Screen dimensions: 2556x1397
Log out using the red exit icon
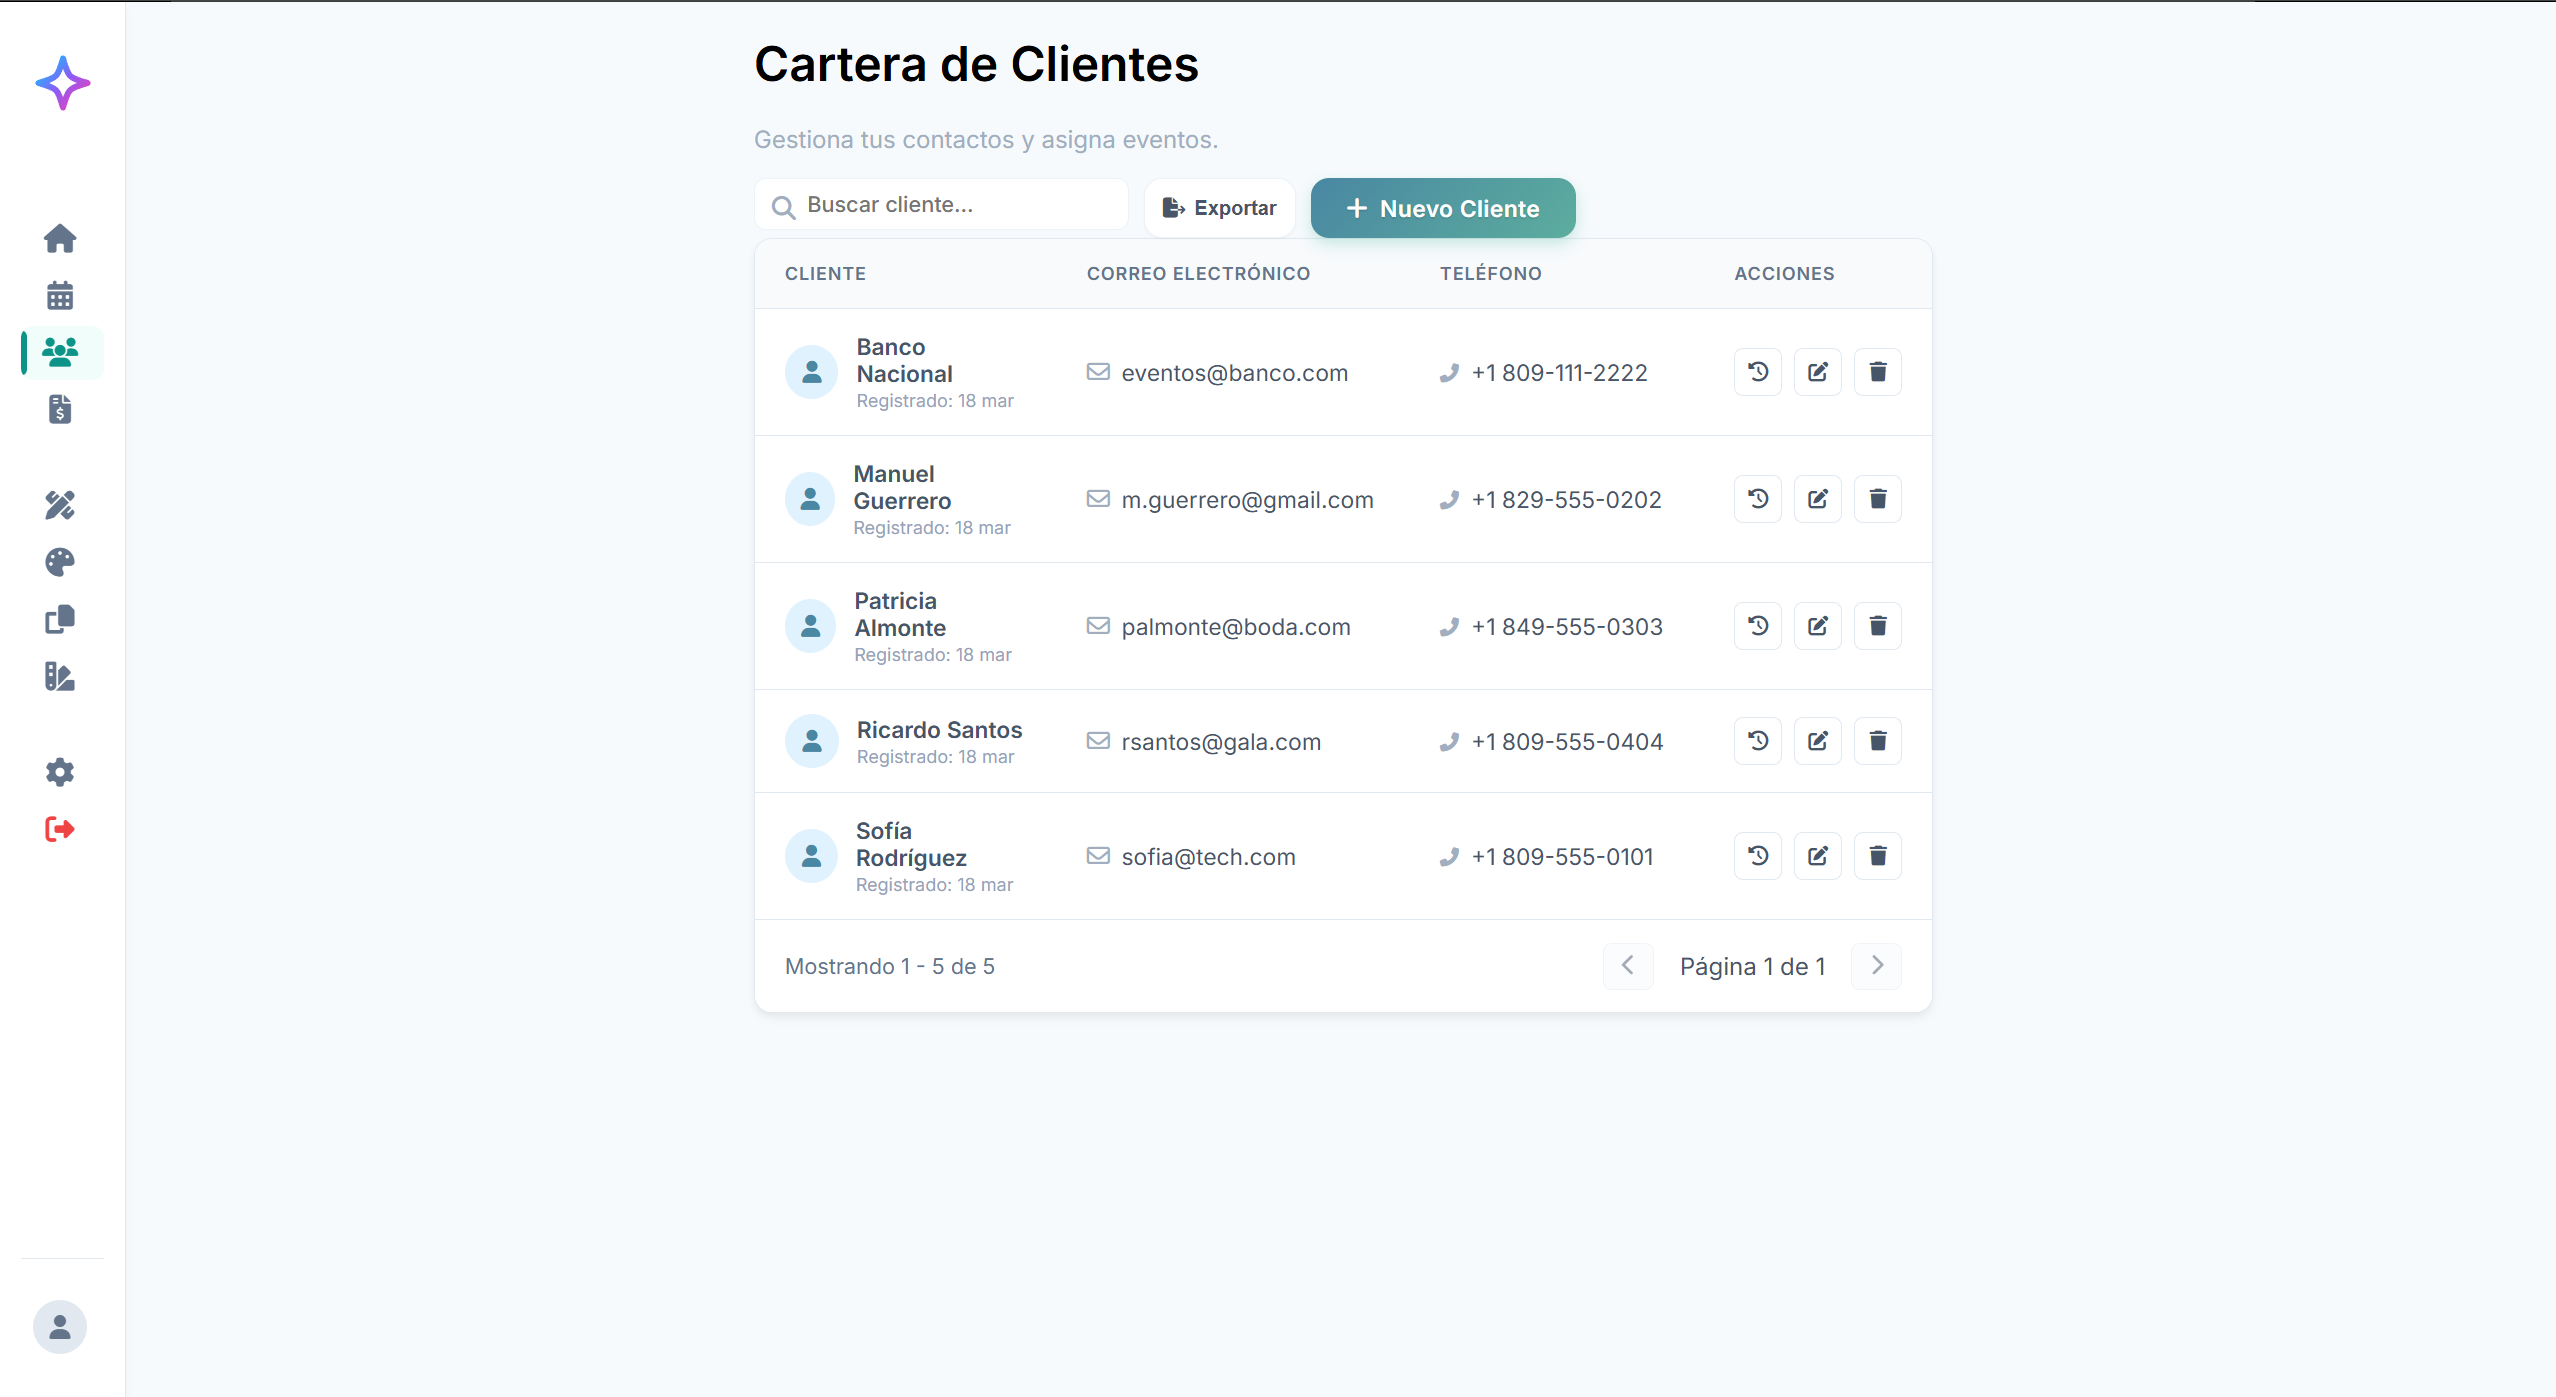point(60,828)
